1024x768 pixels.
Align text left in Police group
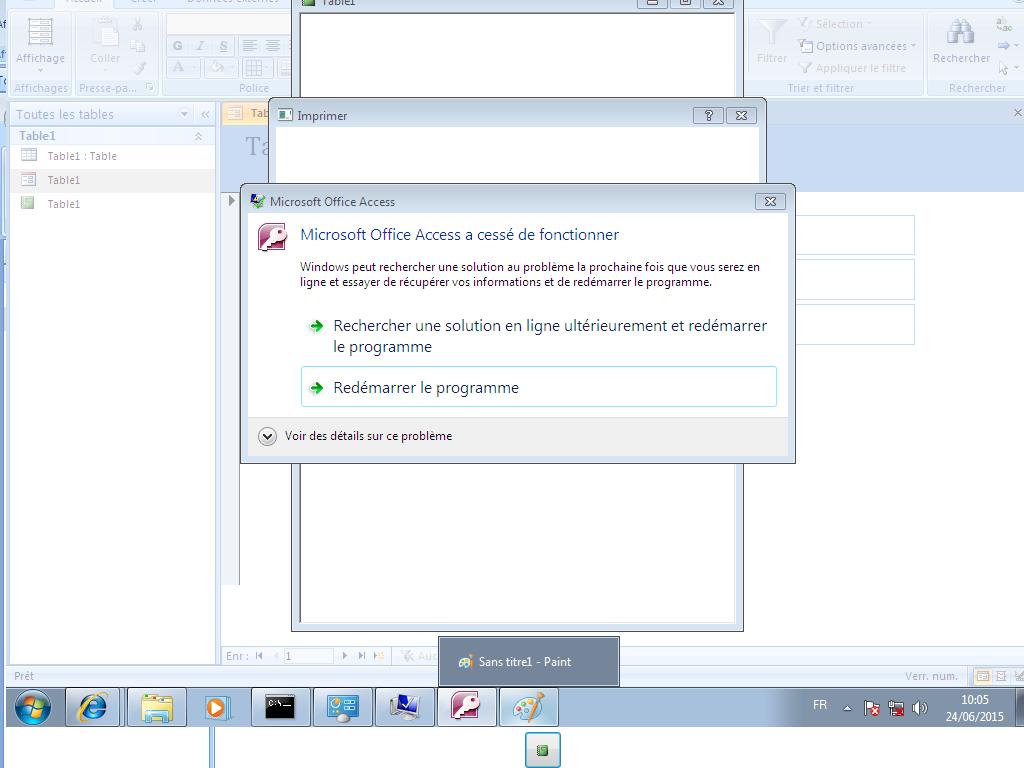[249, 46]
